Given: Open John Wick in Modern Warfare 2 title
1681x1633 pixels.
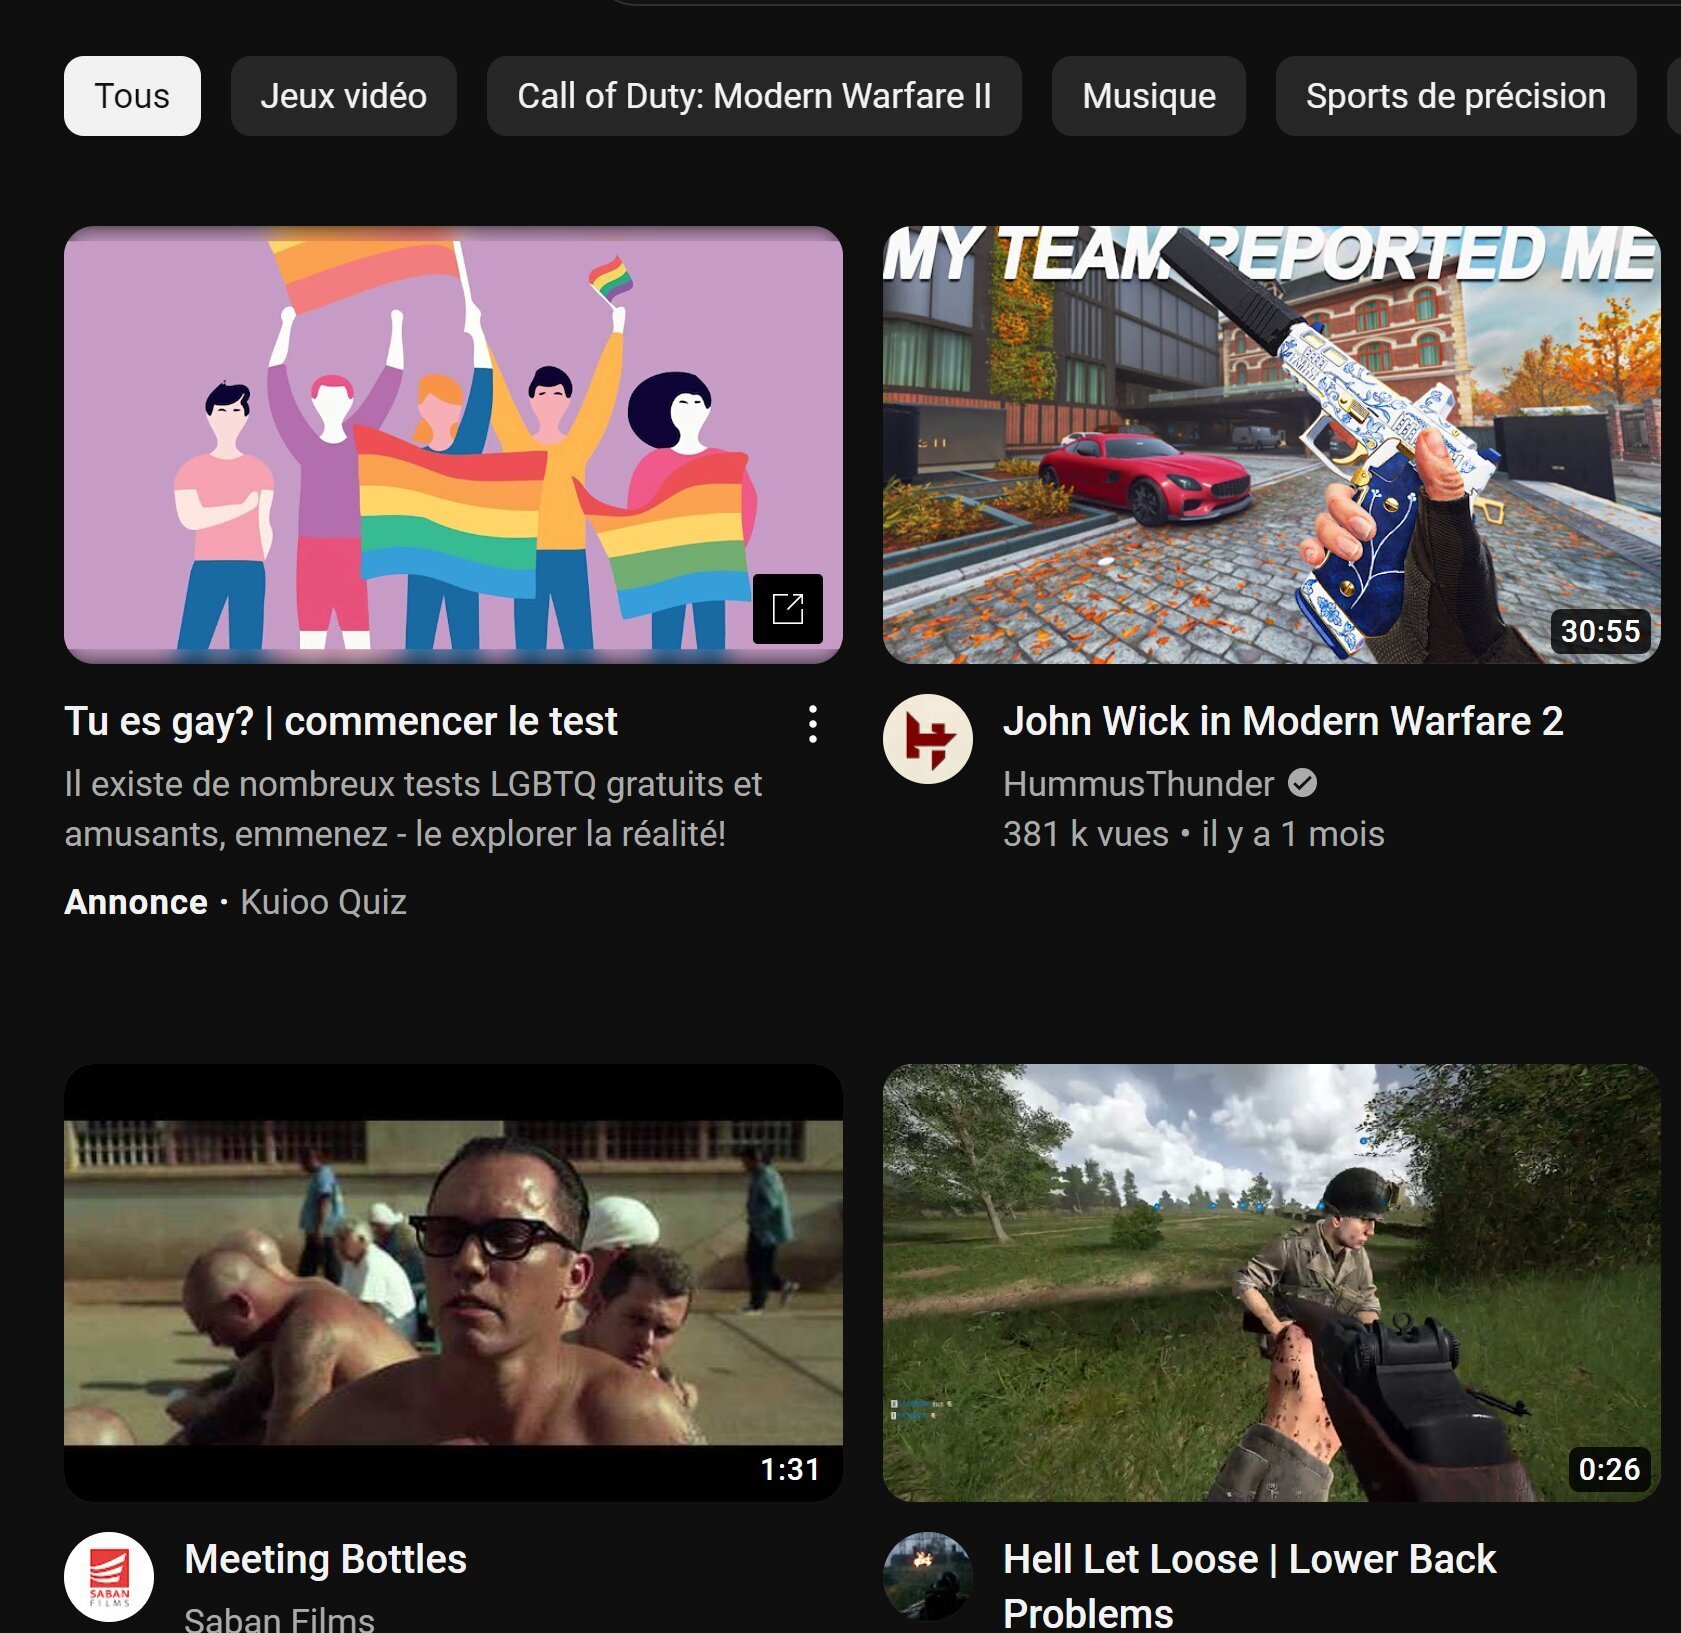Looking at the screenshot, I should coord(1283,721).
